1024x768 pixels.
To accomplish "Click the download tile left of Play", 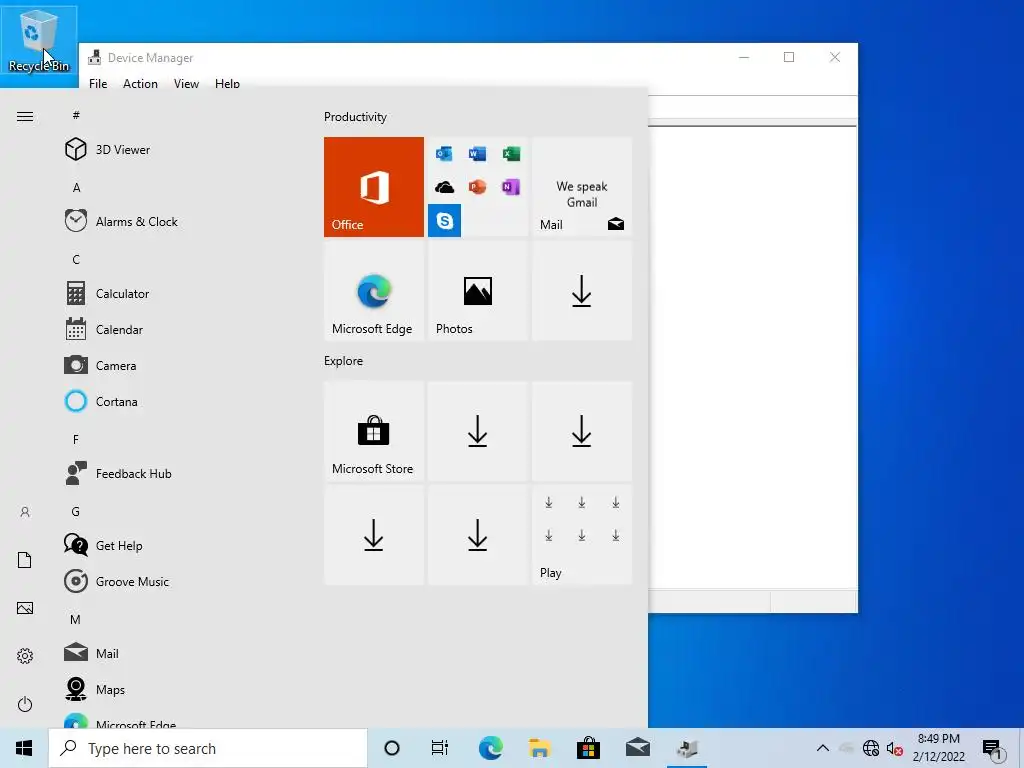I will (x=477, y=535).
